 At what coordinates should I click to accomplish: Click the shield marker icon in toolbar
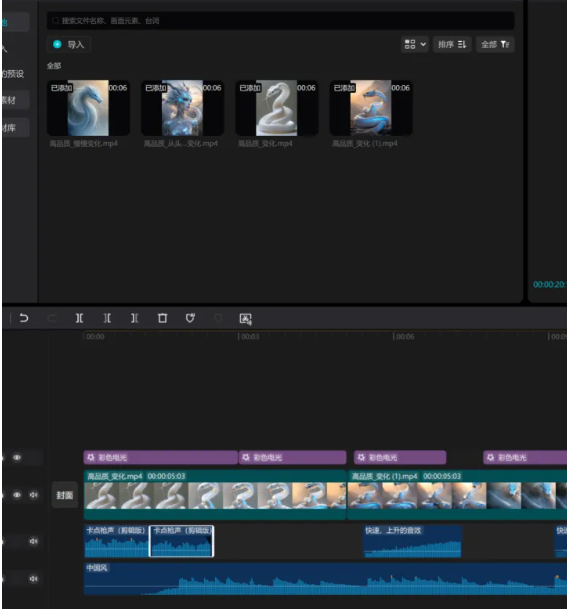(190, 318)
